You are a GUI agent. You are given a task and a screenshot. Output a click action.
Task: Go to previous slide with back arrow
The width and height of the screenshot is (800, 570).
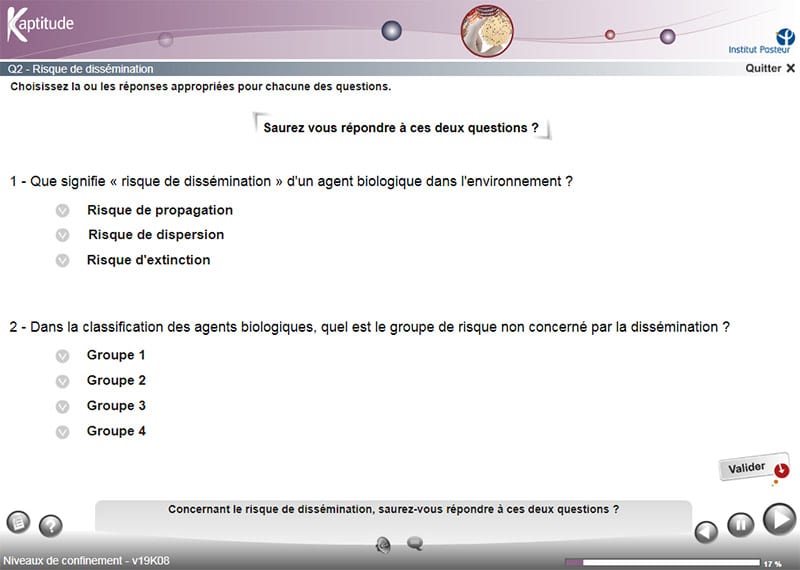click(x=707, y=532)
